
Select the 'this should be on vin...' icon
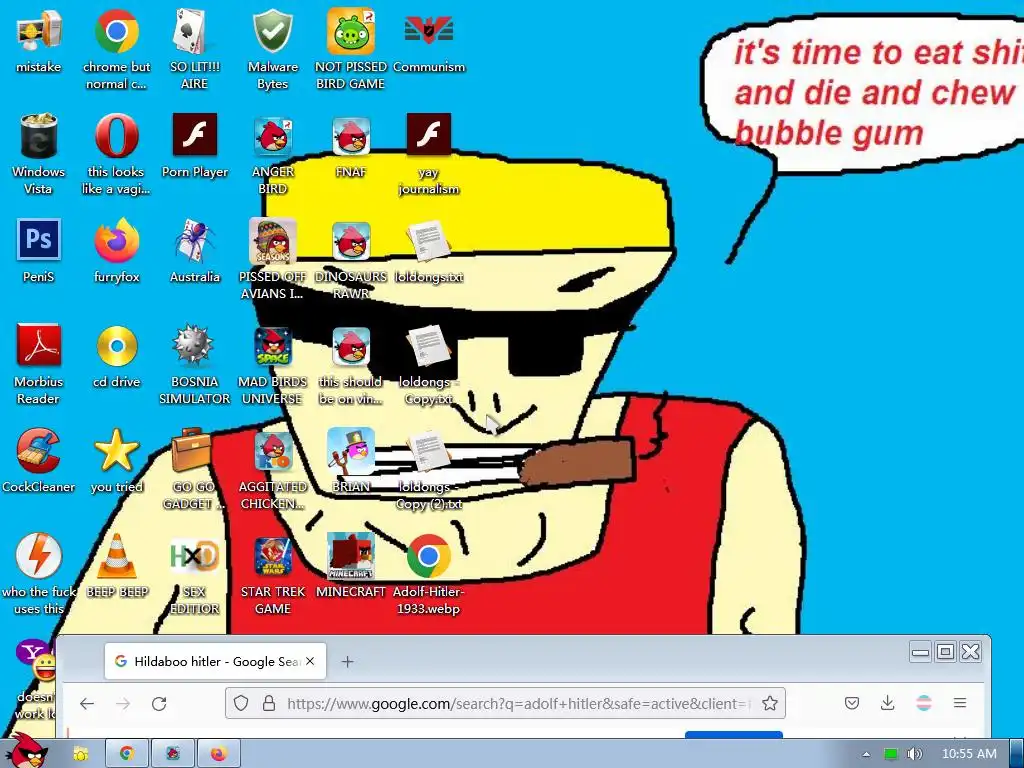coord(351,345)
